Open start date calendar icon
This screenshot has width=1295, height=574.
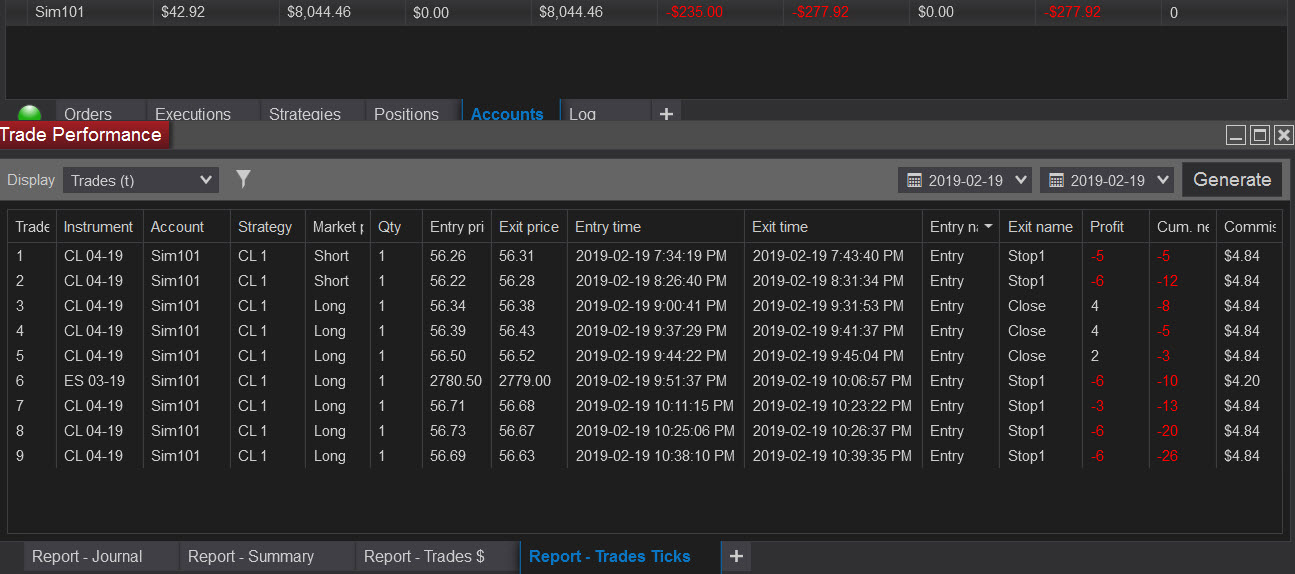pos(914,180)
